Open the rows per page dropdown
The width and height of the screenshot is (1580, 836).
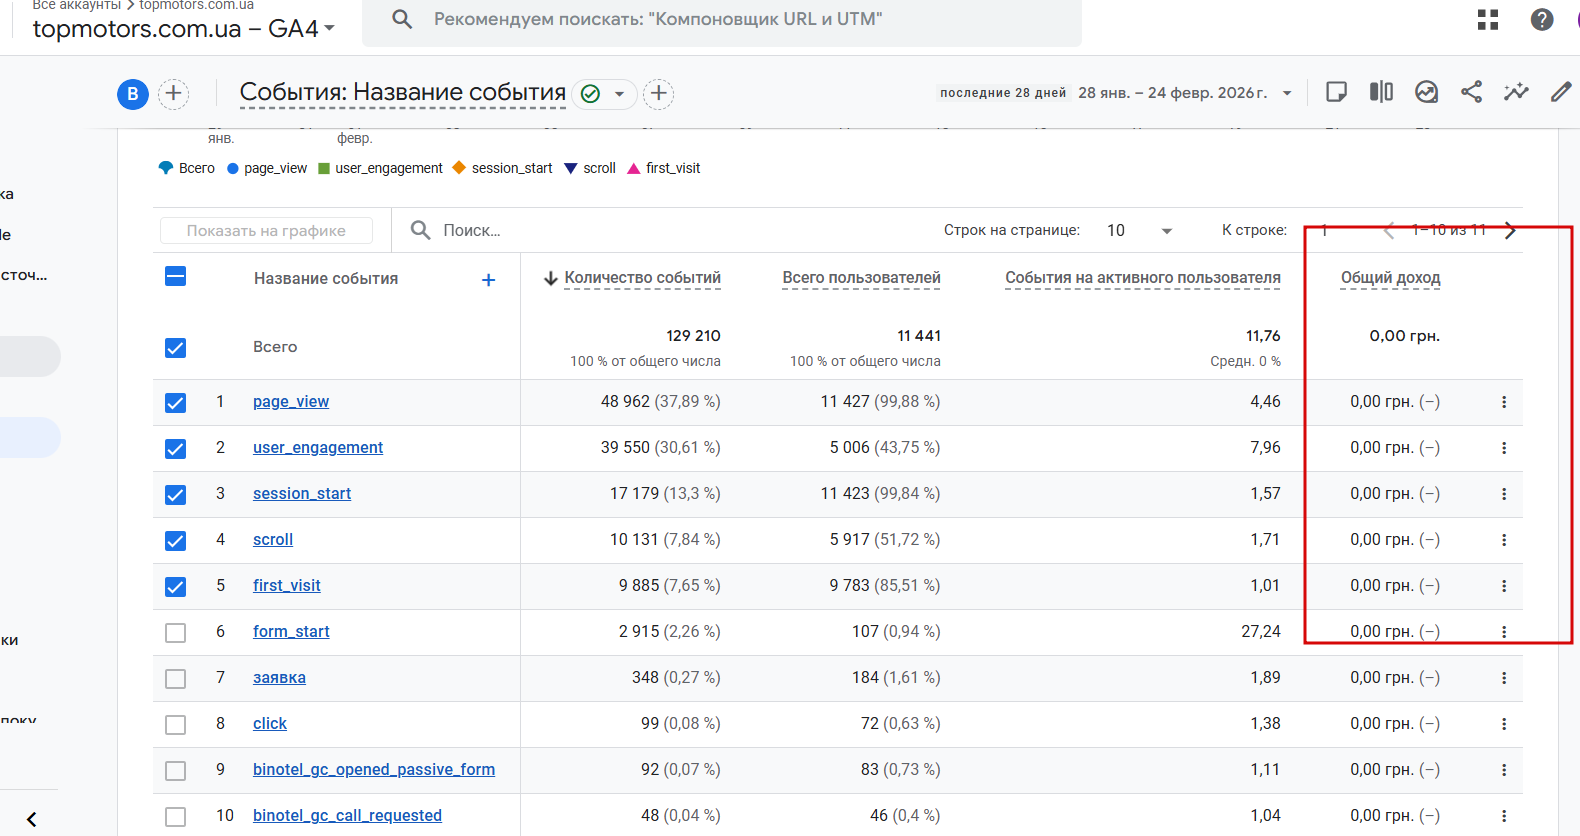click(1140, 231)
